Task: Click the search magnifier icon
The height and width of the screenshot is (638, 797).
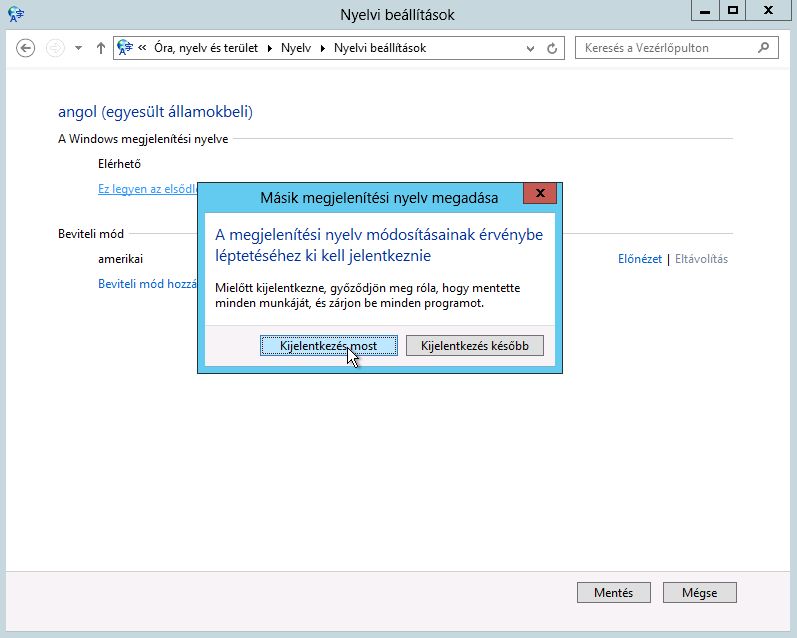Action: click(x=764, y=47)
